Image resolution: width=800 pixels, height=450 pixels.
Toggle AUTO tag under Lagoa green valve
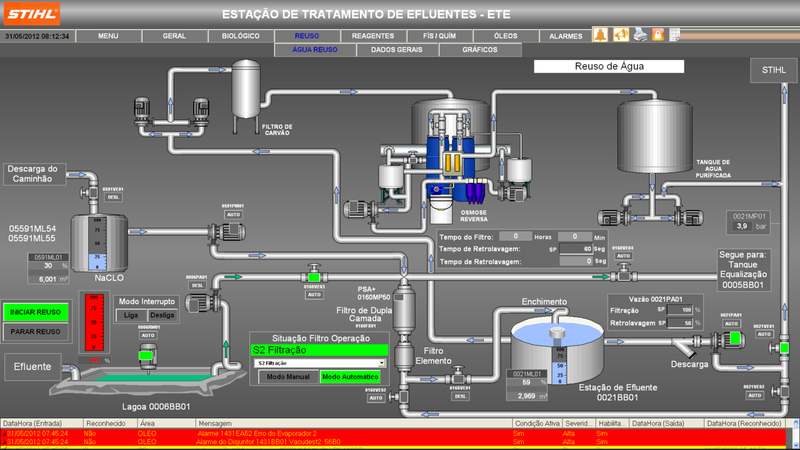coord(314,294)
